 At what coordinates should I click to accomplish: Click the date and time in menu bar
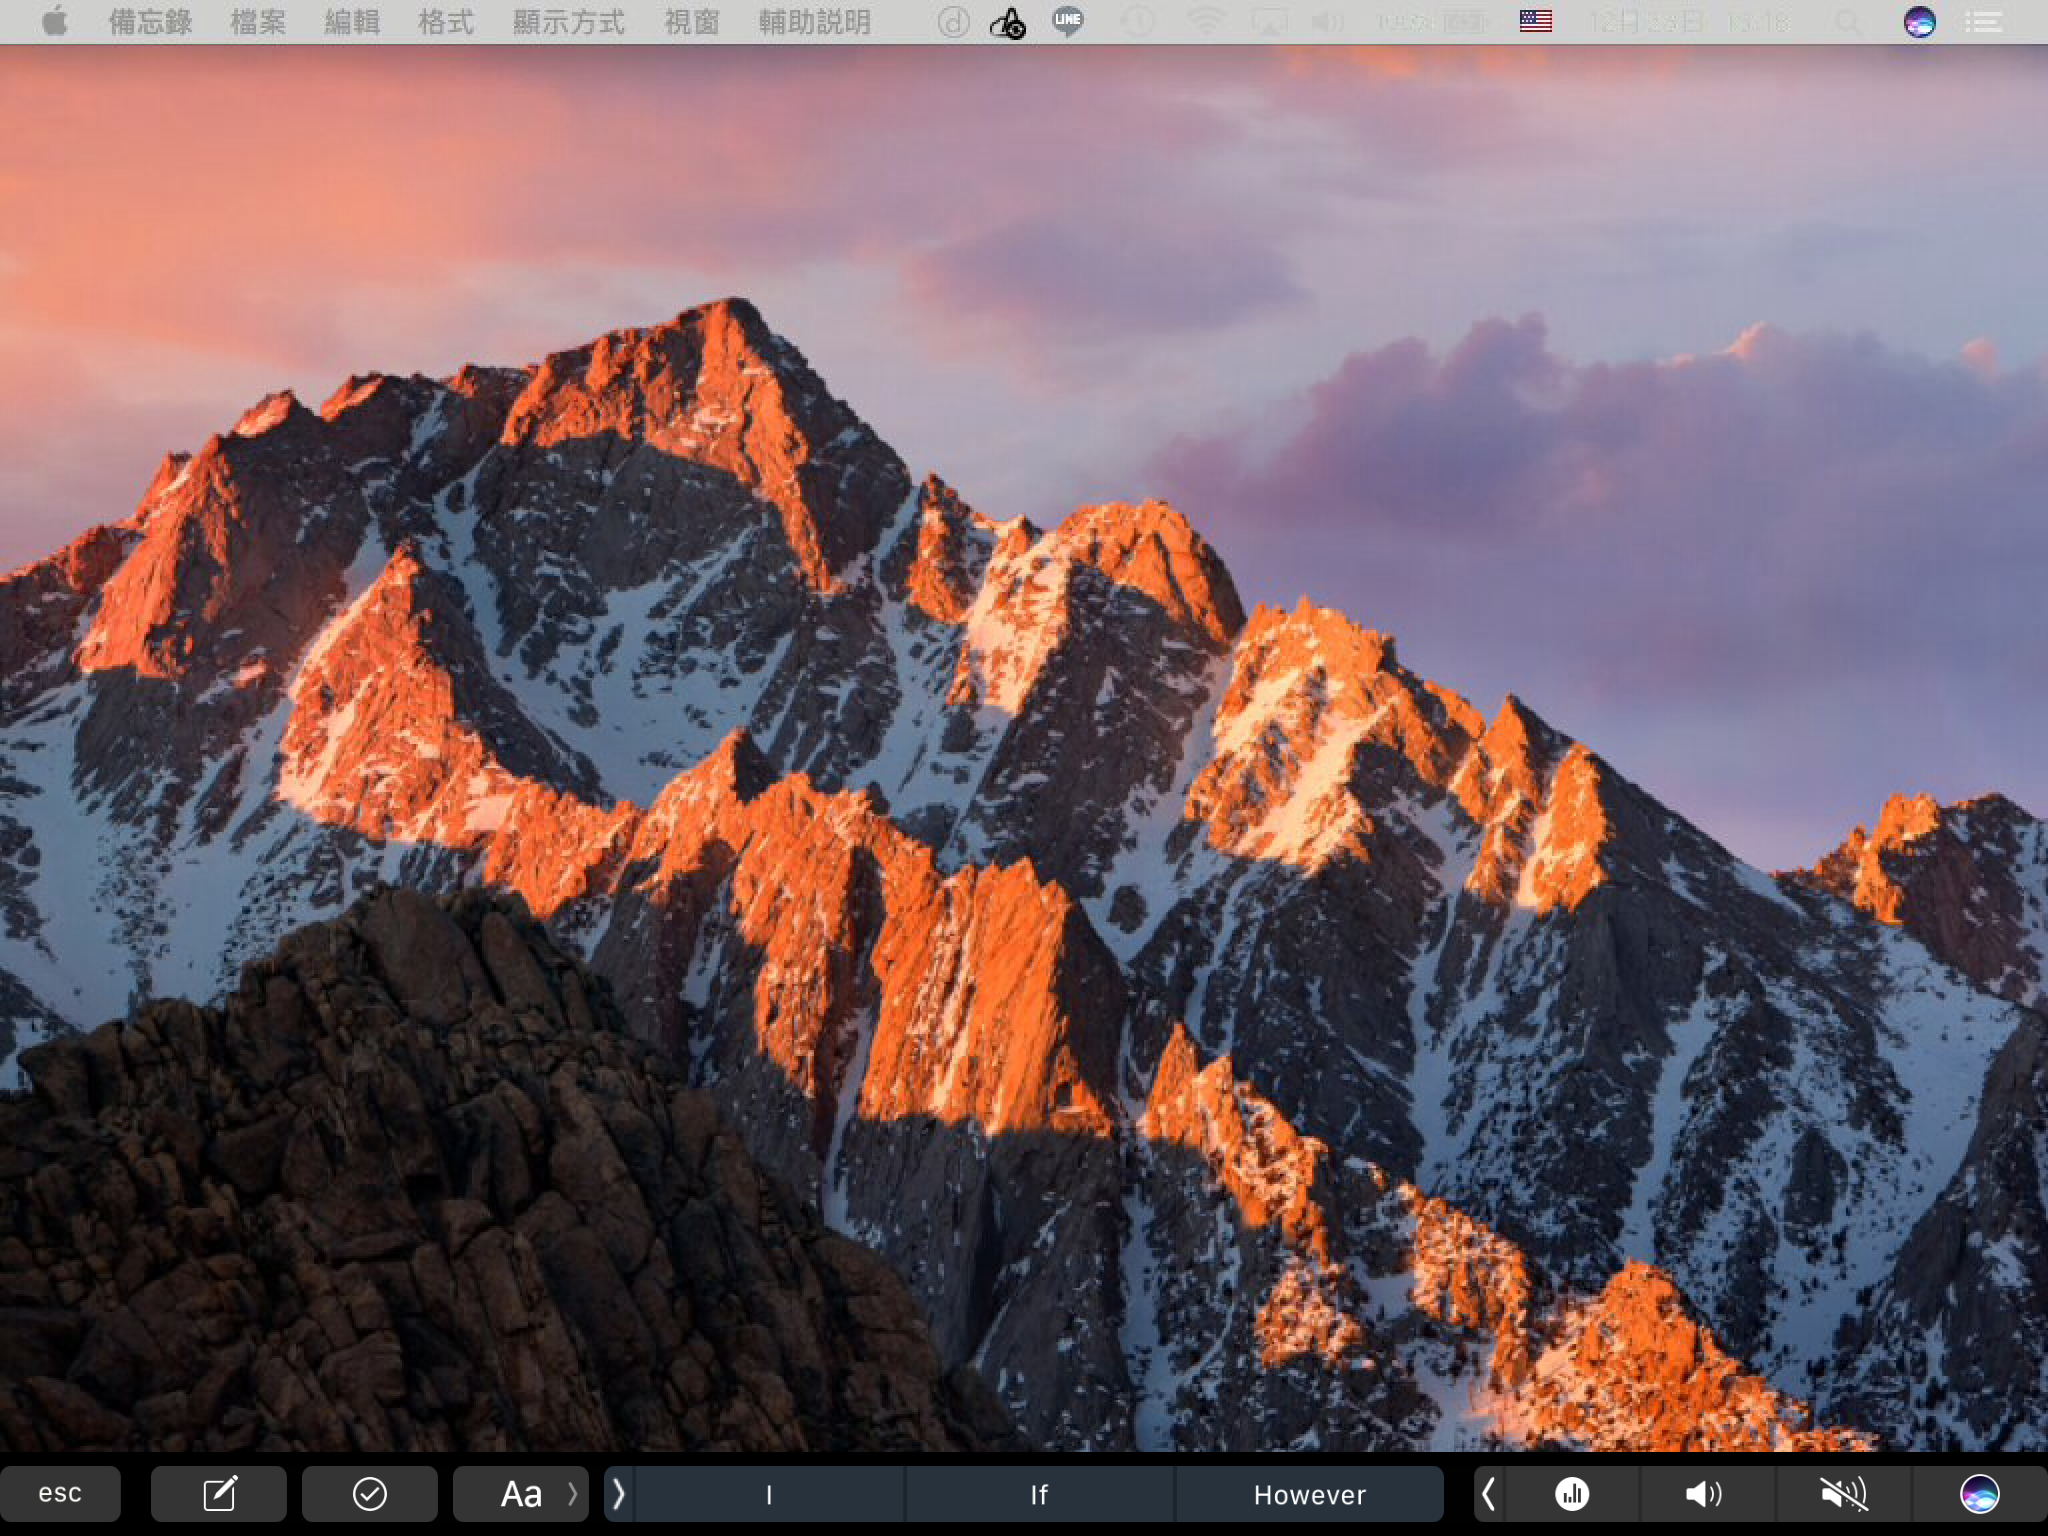click(x=1689, y=21)
